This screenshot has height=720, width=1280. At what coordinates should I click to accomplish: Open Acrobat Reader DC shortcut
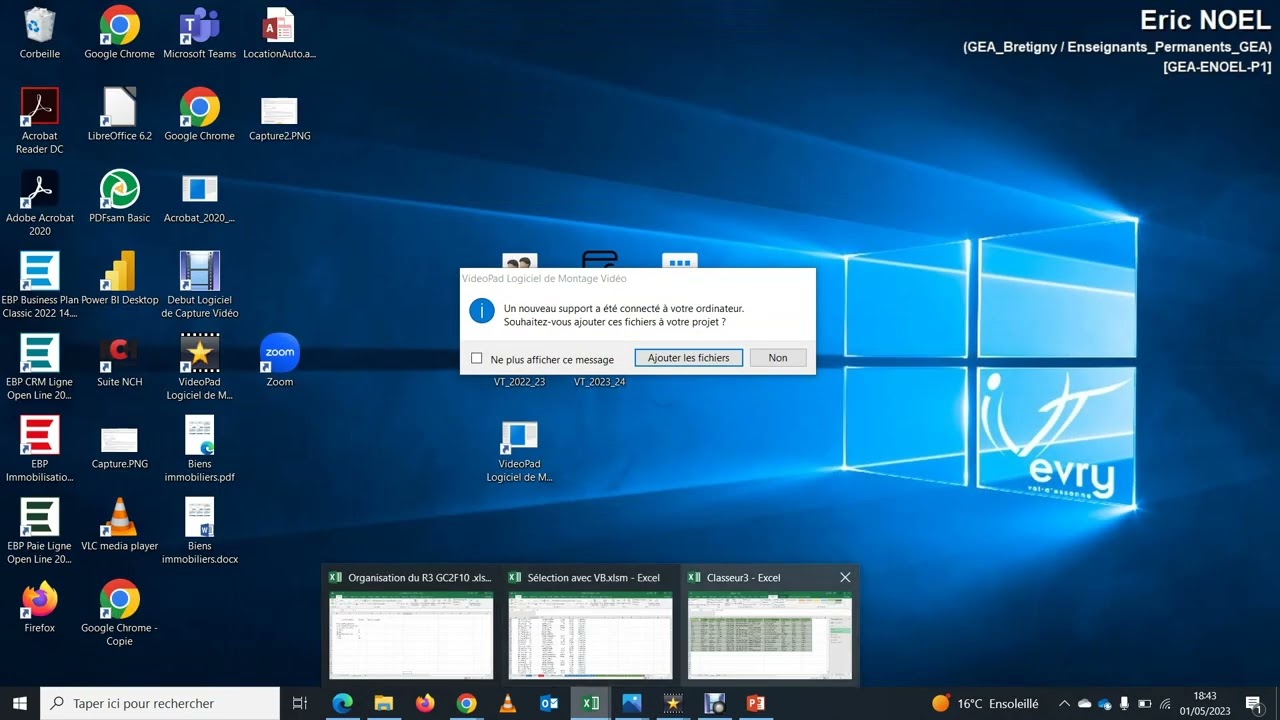40,121
